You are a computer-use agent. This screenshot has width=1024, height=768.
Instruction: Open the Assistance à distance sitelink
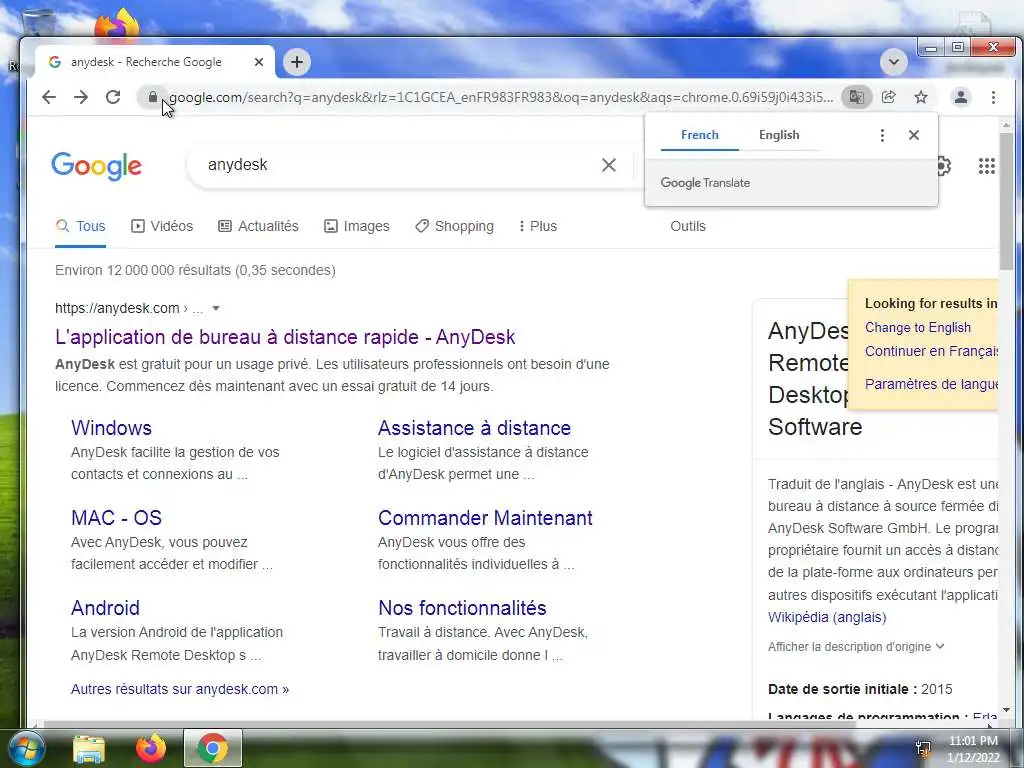pyautogui.click(x=474, y=428)
